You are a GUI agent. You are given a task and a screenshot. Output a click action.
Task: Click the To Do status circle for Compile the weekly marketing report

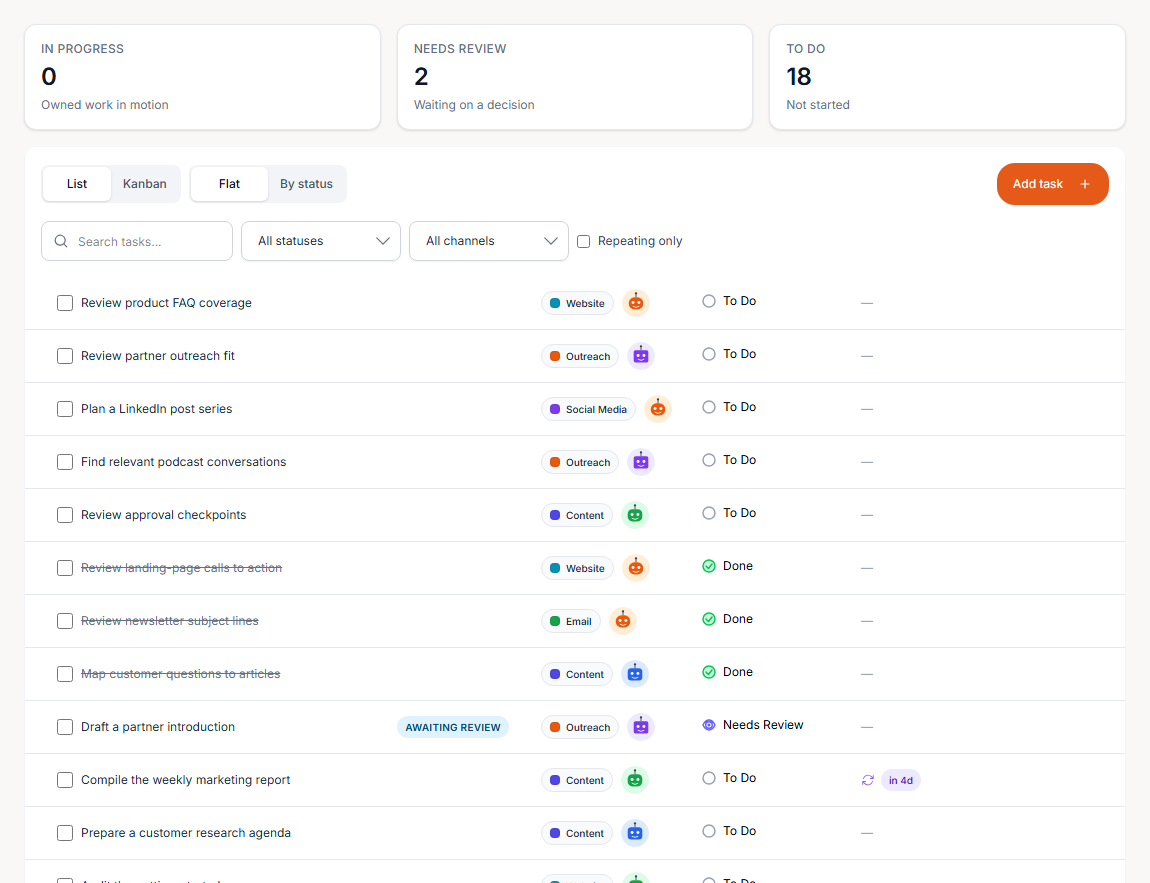tap(708, 777)
